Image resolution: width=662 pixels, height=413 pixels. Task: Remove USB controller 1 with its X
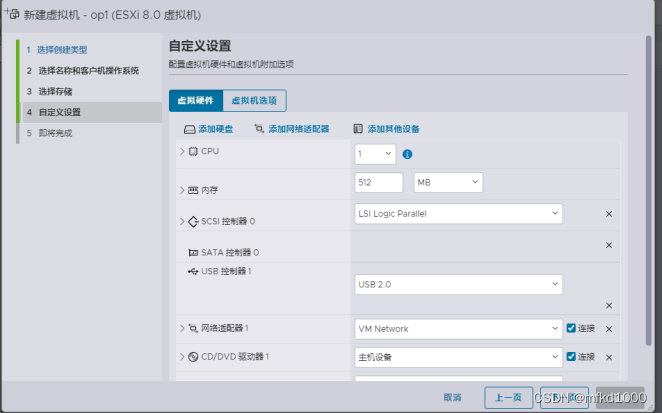click(609, 305)
